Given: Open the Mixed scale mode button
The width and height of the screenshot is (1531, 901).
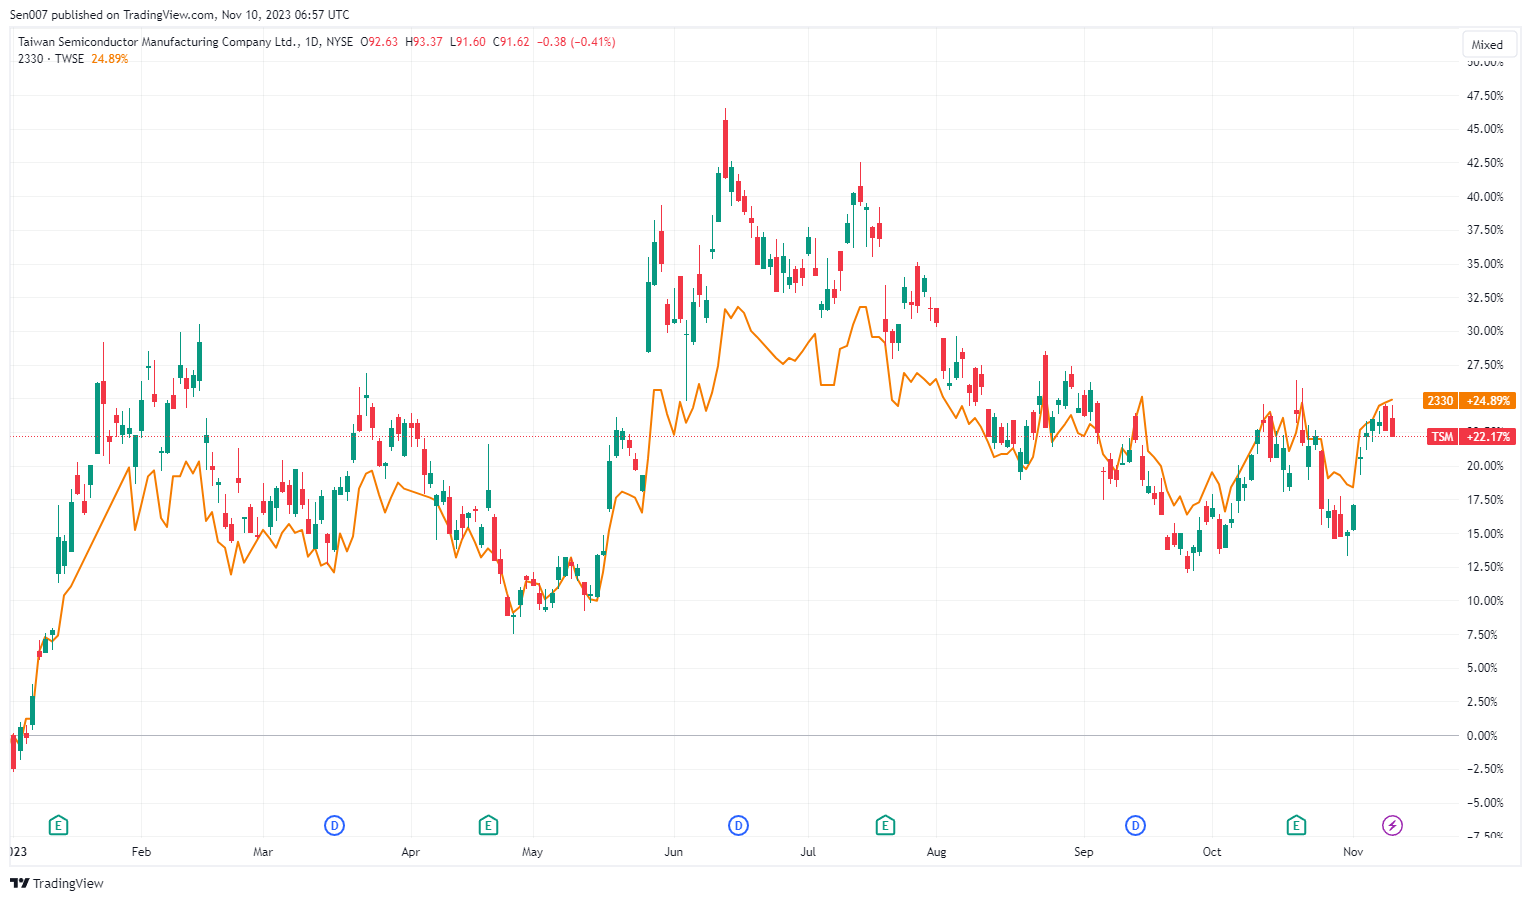Looking at the screenshot, I should click(1487, 45).
